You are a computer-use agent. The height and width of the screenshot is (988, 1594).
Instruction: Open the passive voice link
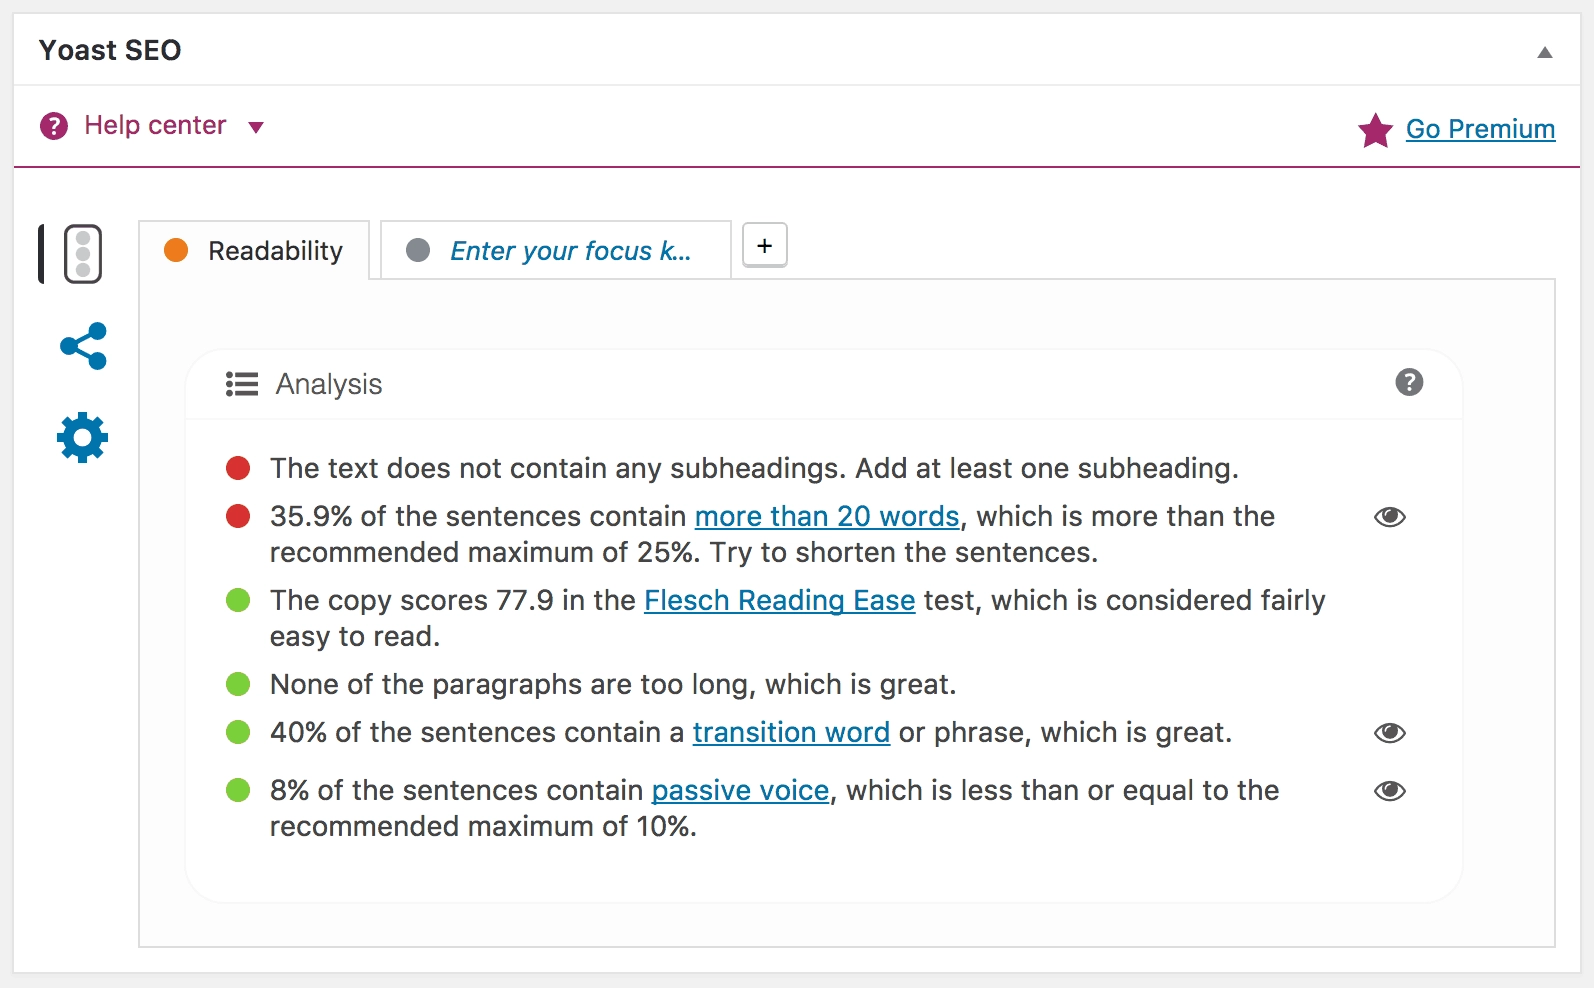pos(740,790)
